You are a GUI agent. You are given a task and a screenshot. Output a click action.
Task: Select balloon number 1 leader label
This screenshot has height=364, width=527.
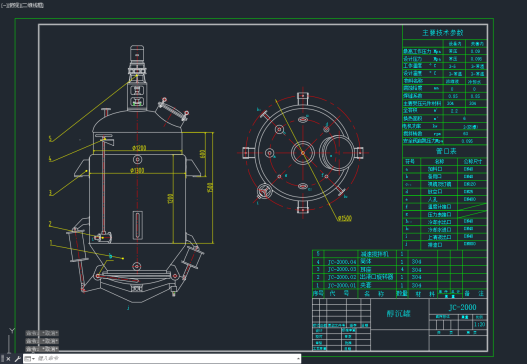coord(51,242)
